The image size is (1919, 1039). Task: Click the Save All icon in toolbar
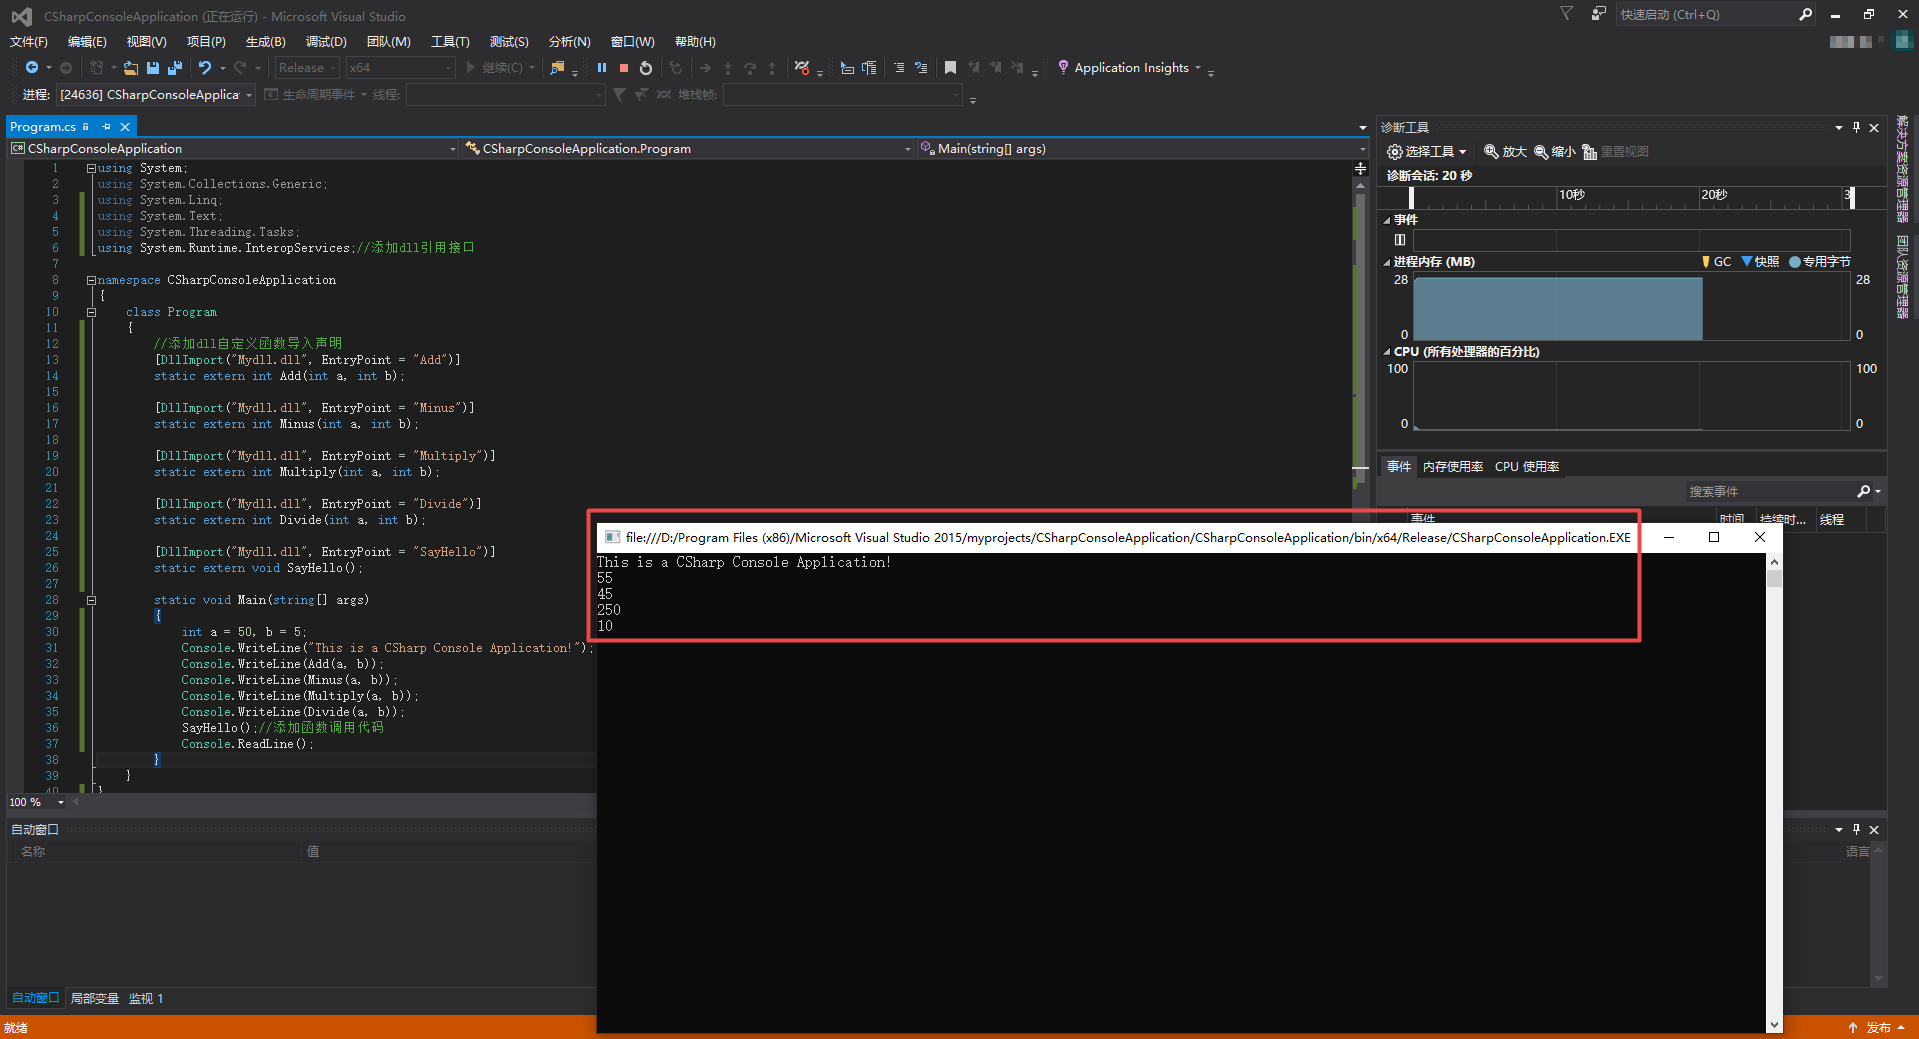[174, 67]
